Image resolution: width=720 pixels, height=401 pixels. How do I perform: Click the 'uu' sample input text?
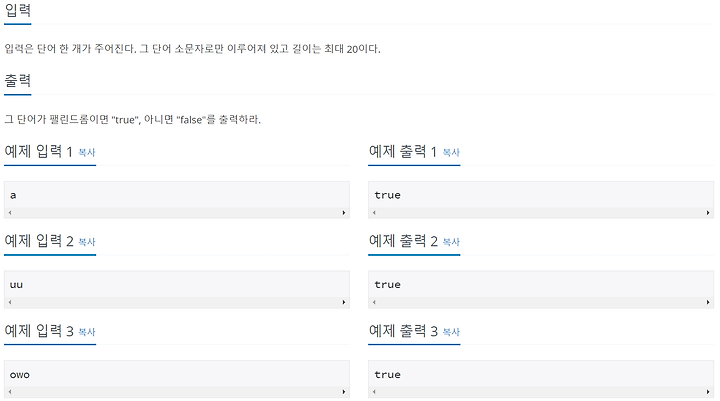click(16, 285)
